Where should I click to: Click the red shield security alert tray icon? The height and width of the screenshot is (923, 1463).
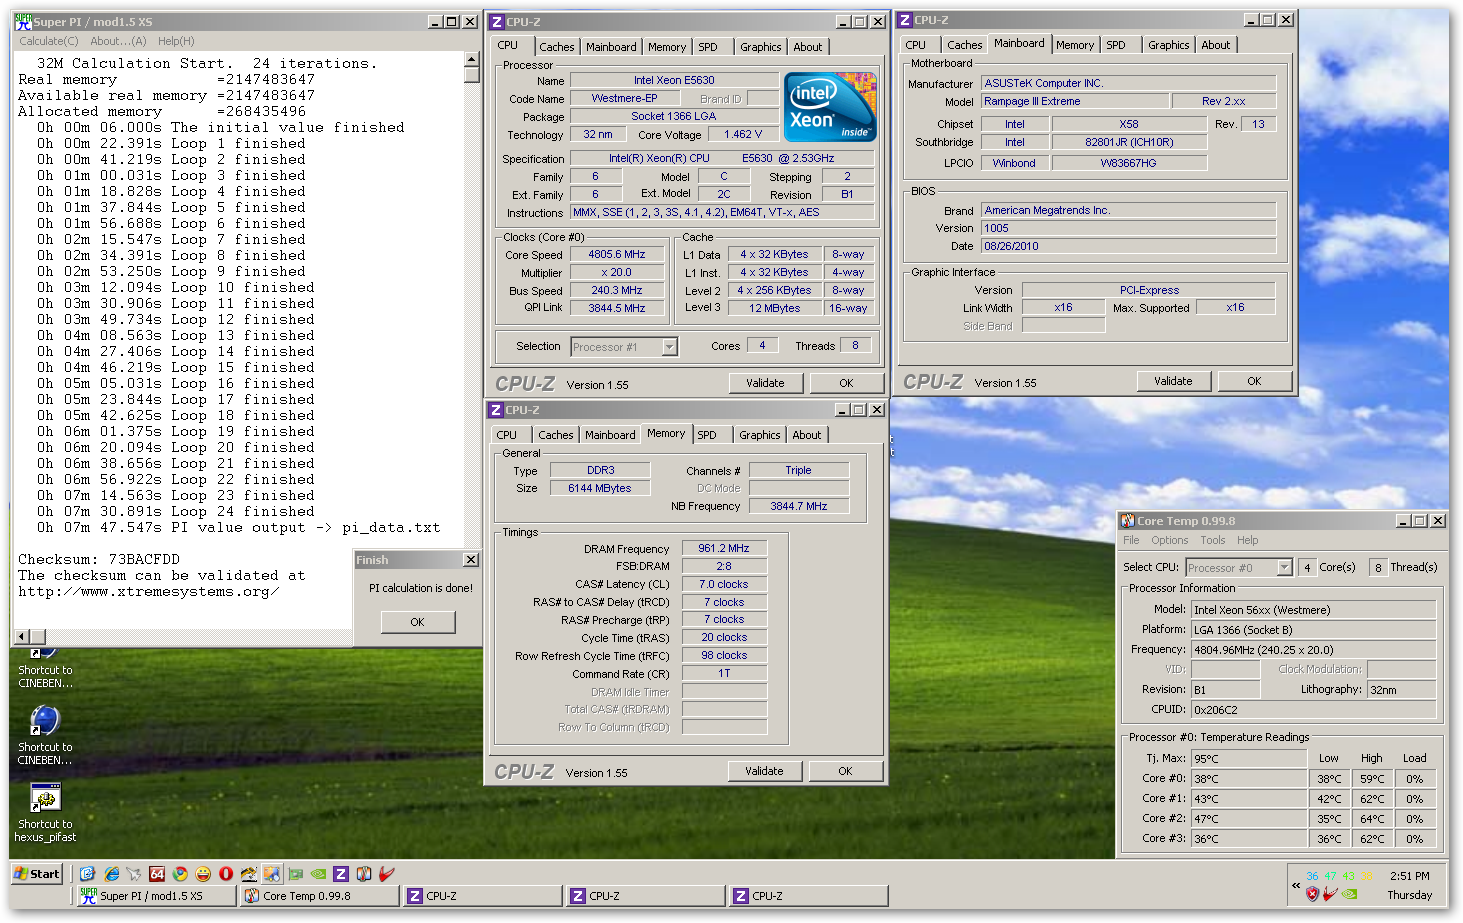(1312, 894)
